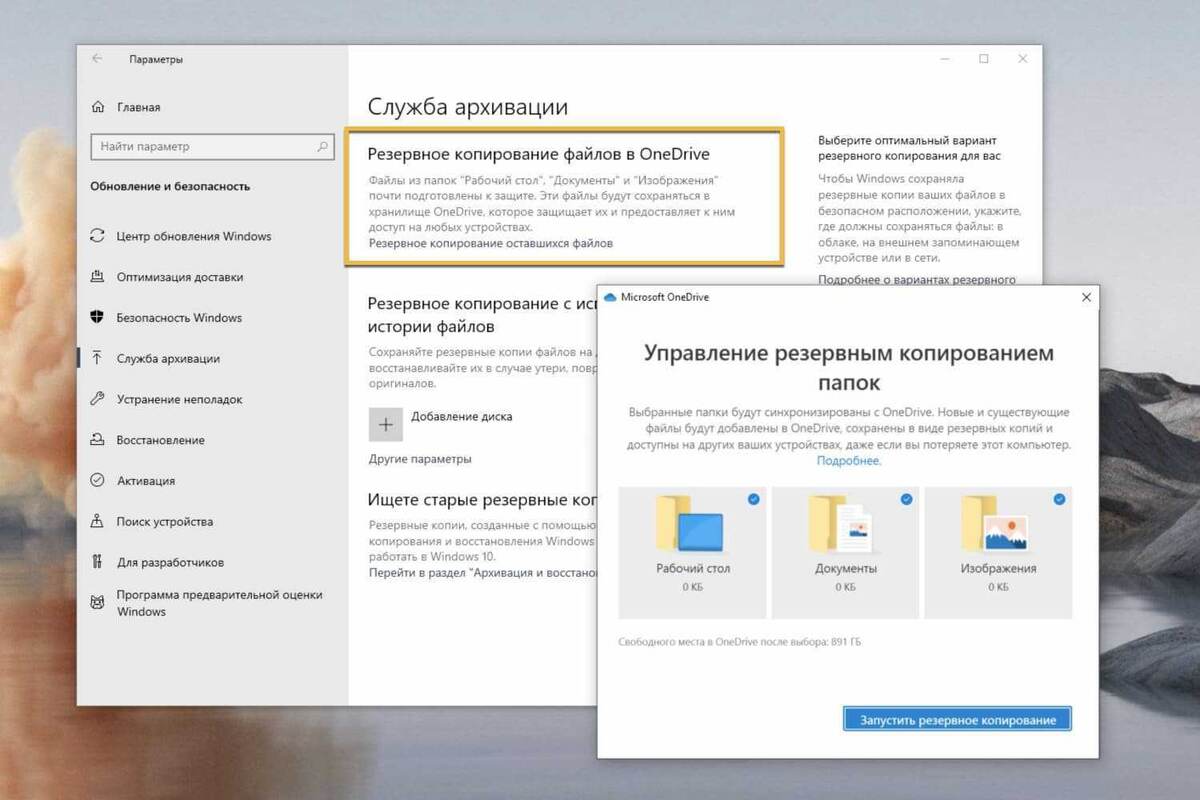Screen dimensions: 1200x800
Task: Click the search magnifier in Найти параметр
Action: coord(323,146)
